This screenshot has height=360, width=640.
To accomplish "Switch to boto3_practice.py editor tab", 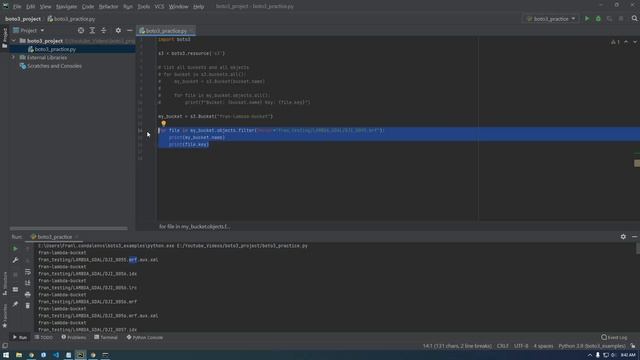I will click(166, 31).
